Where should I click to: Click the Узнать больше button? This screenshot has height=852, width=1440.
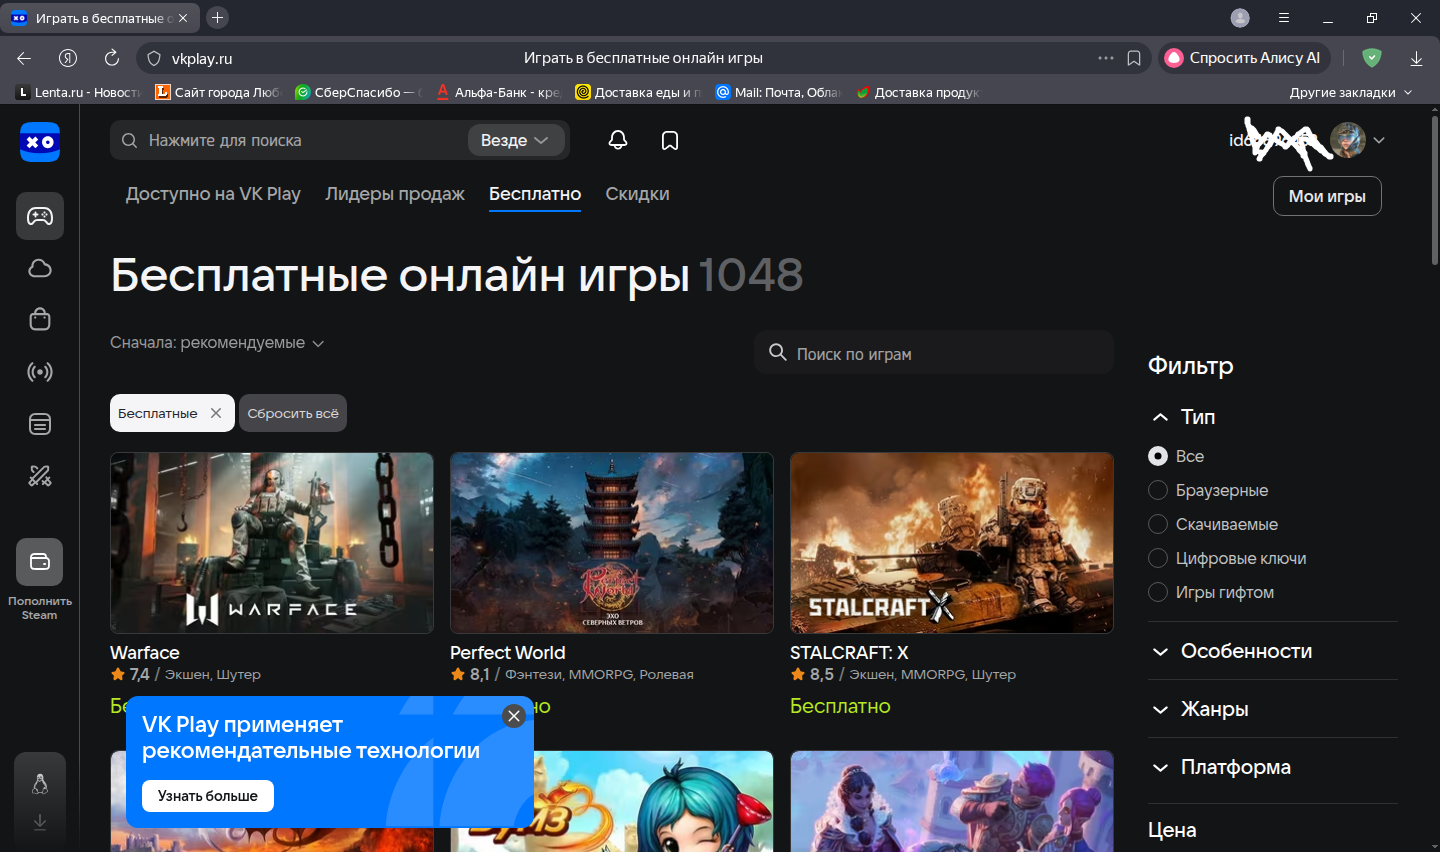pos(208,796)
